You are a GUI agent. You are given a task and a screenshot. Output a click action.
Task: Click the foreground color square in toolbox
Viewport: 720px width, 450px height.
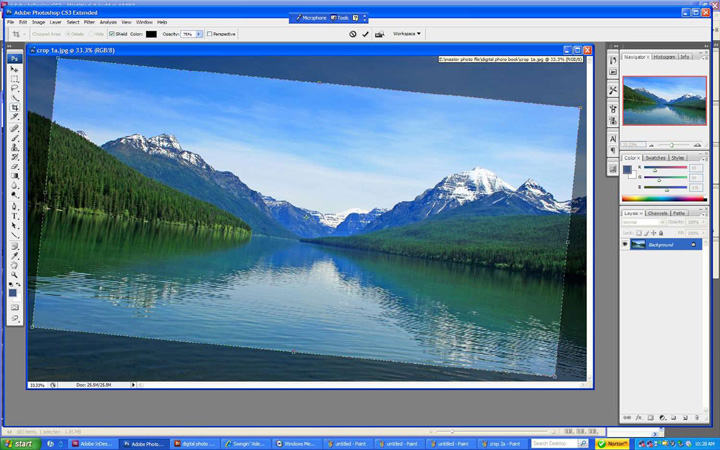(x=13, y=292)
